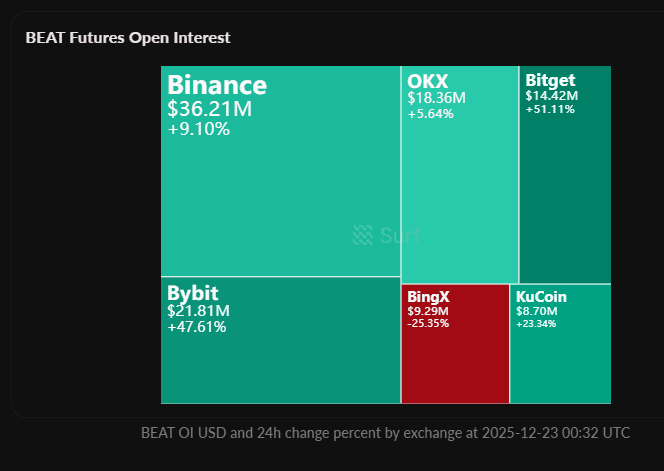Select the +47.61% change on Bybit
Viewport: 664px width, 471px height.
[197, 327]
